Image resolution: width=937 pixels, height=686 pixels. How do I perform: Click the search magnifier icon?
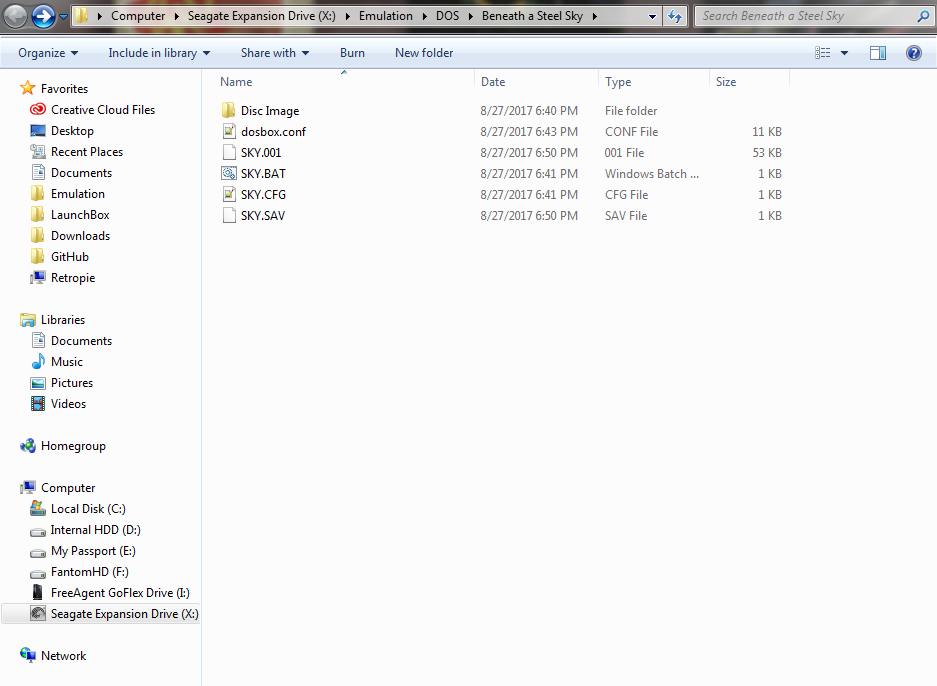coord(923,16)
